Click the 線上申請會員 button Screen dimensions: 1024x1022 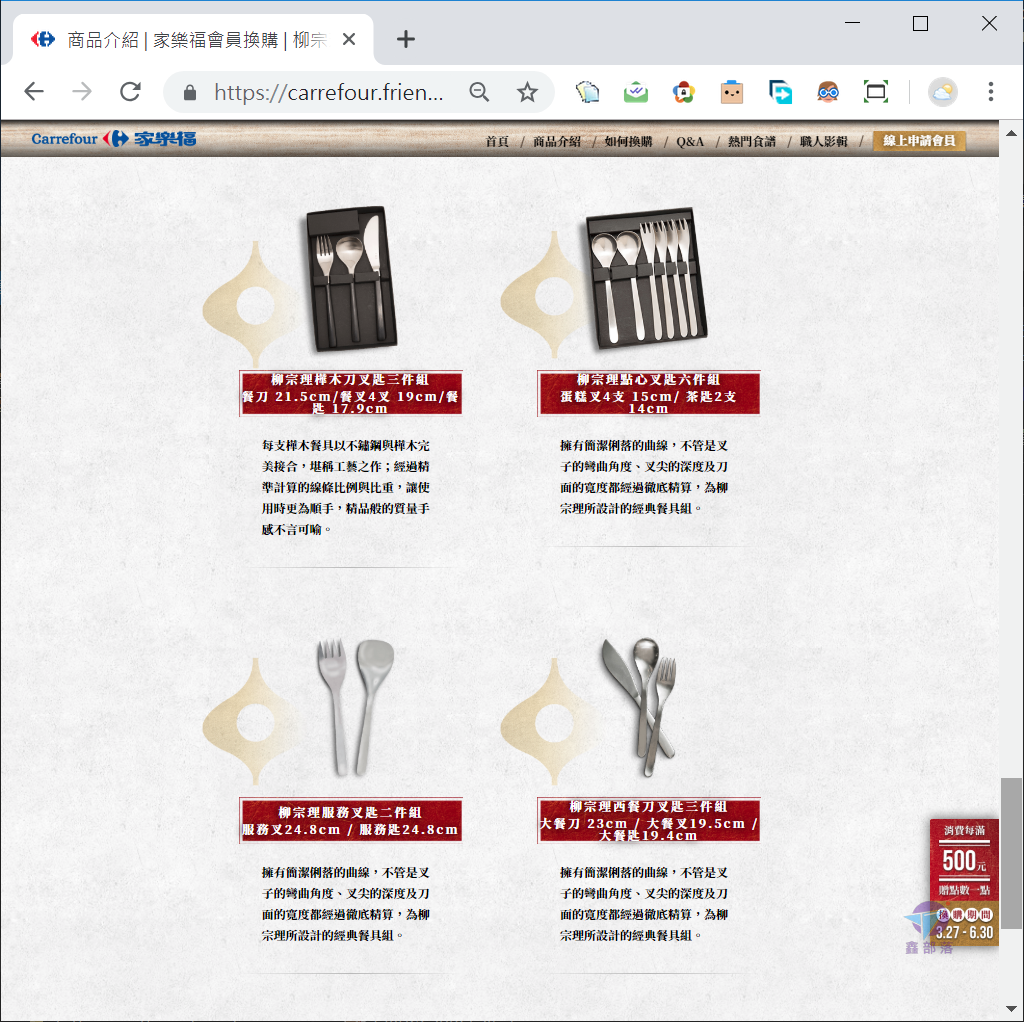point(919,140)
